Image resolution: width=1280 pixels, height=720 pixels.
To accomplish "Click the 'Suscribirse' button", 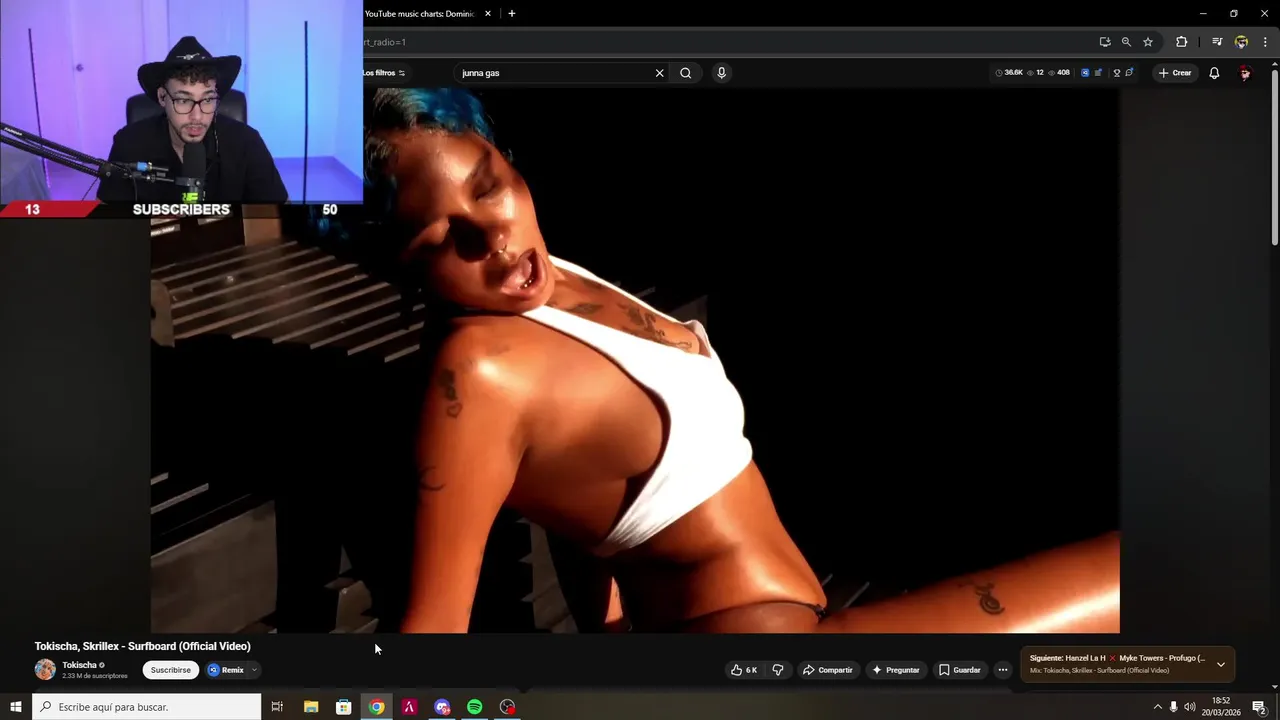I will 171,670.
